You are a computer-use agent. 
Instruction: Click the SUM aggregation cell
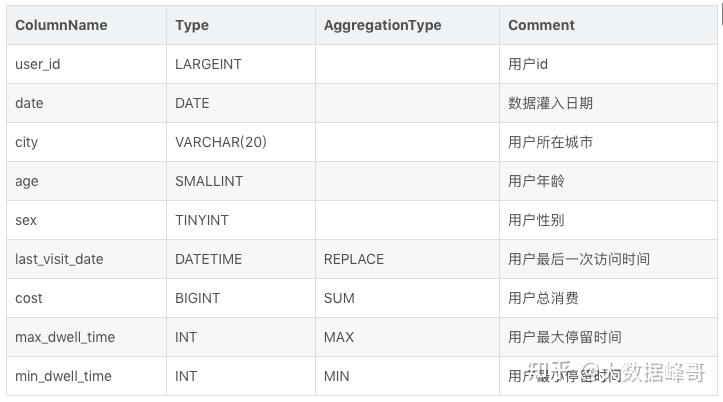coord(339,298)
